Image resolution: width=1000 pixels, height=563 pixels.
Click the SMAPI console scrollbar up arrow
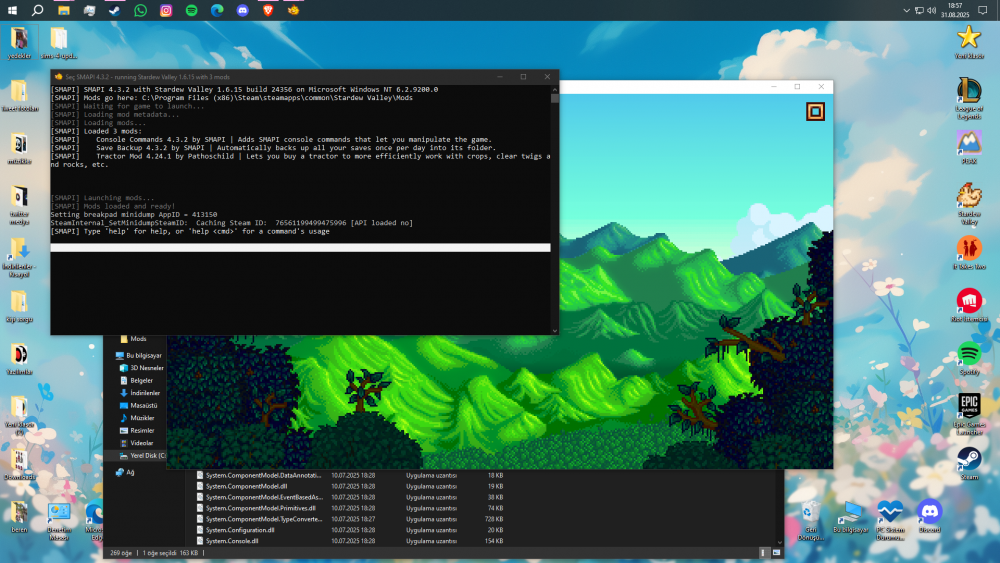555,89
